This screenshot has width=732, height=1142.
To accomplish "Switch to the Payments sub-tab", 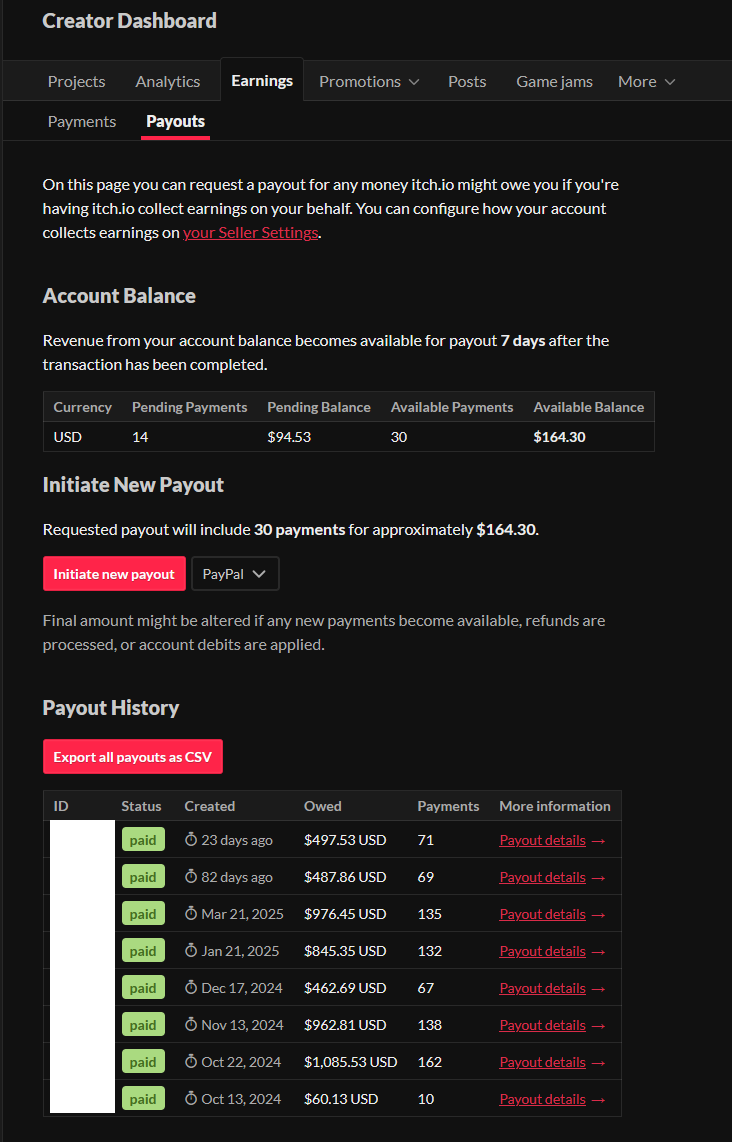I will point(82,122).
